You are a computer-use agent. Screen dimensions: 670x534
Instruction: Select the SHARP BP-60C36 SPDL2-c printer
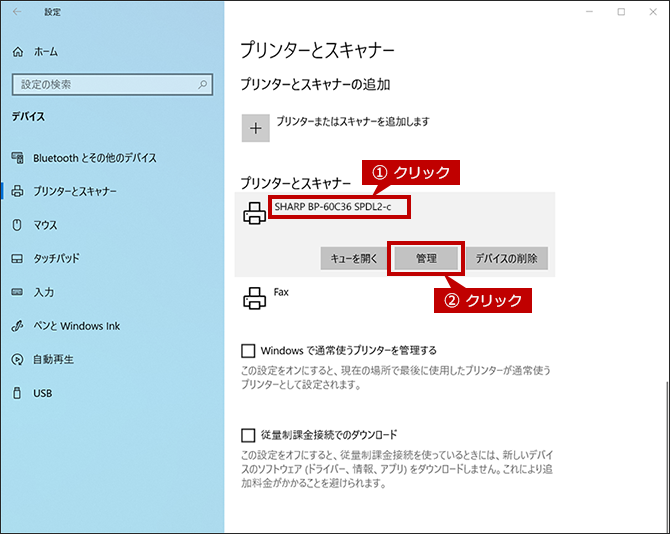click(332, 207)
